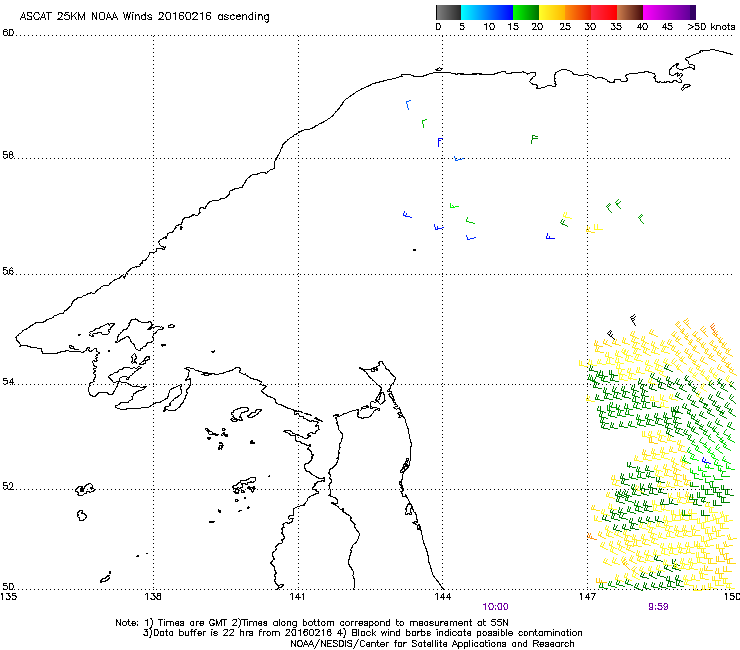Click the chart title 'ASCAT 25KM NOAA Winds 20160216 ascending'
Viewport: 740px width, 650px height.
pyautogui.click(x=144, y=17)
